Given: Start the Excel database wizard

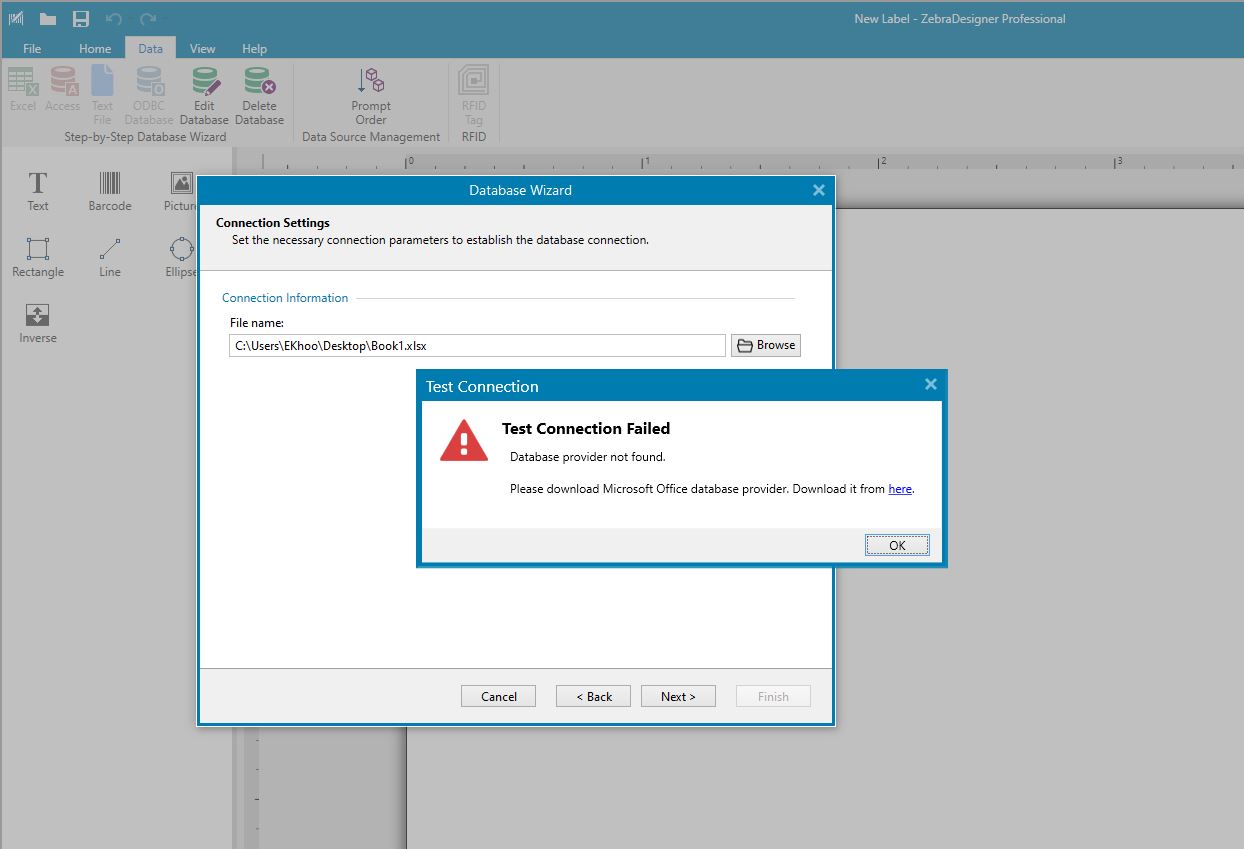Looking at the screenshot, I should point(23,90).
